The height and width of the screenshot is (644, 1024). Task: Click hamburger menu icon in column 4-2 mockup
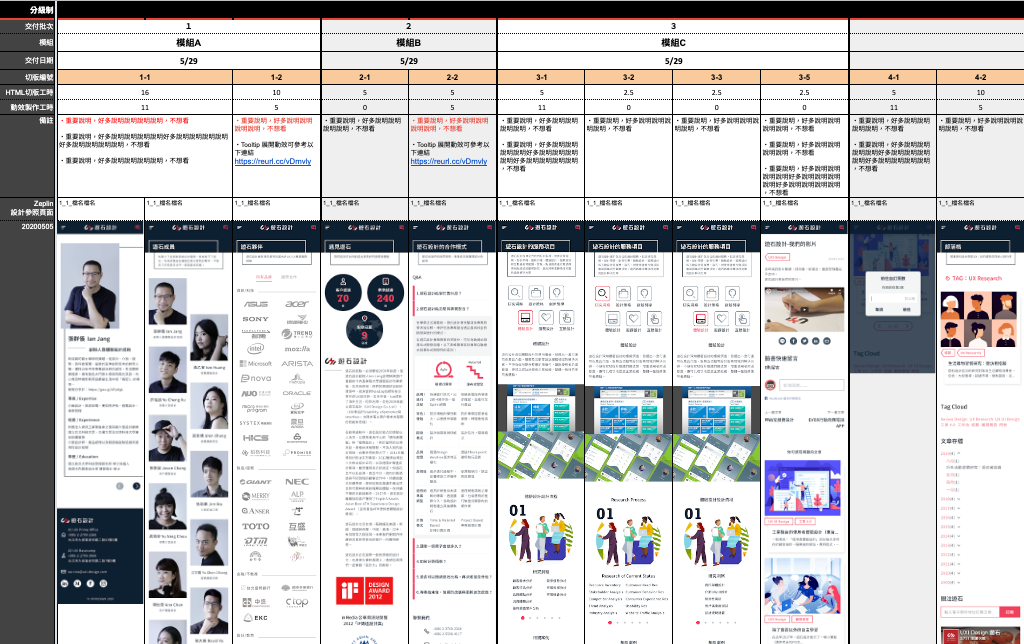coord(942,227)
